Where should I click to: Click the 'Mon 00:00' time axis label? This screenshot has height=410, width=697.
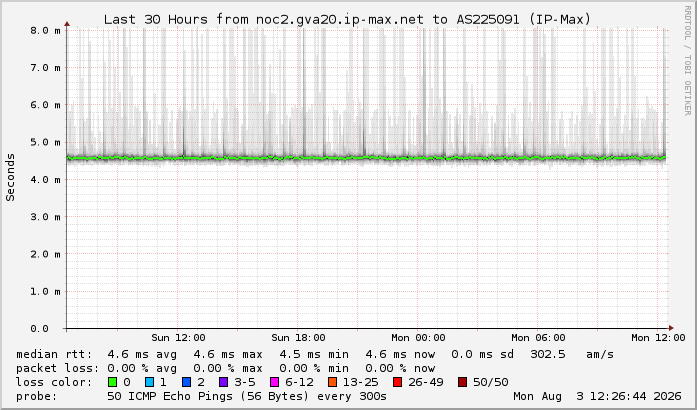point(418,338)
